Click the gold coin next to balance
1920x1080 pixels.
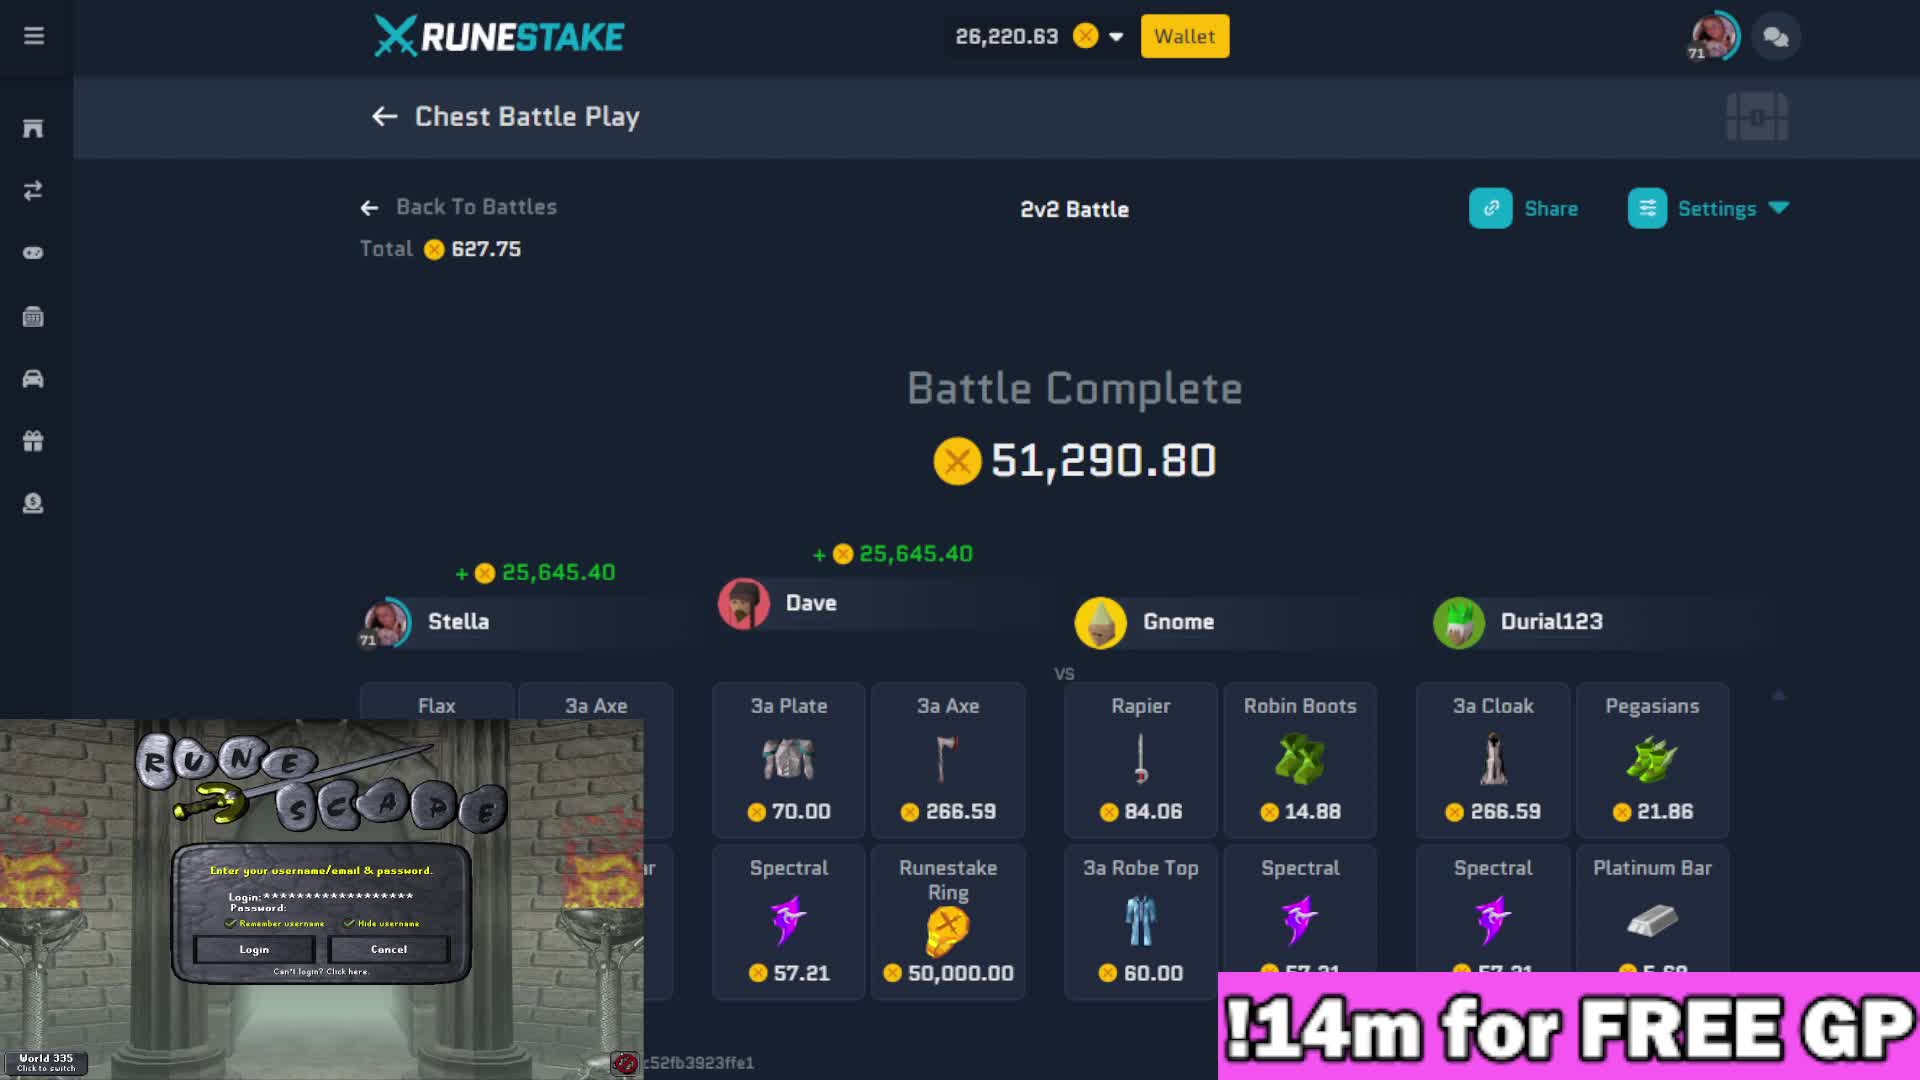coord(1085,36)
